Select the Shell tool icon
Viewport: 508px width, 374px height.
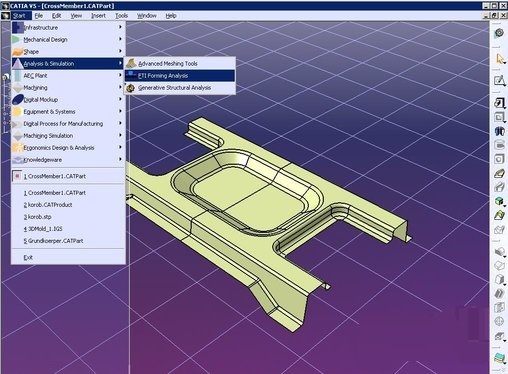pos(499,293)
